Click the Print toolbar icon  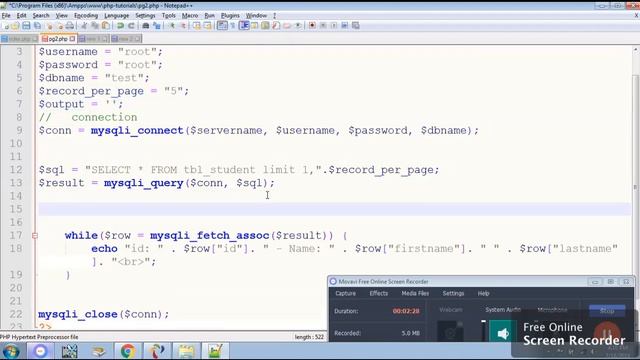(69, 26)
